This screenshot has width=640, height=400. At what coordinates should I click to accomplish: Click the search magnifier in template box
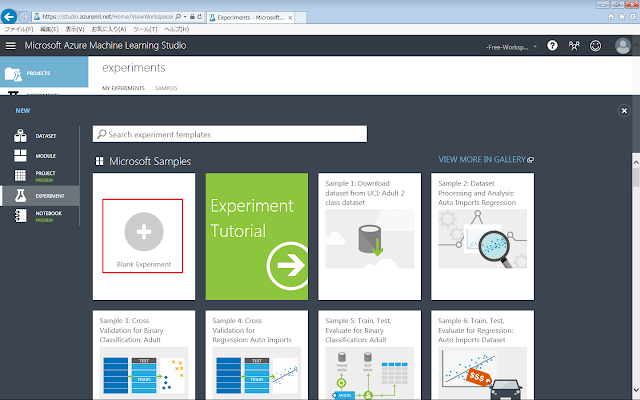(x=102, y=134)
